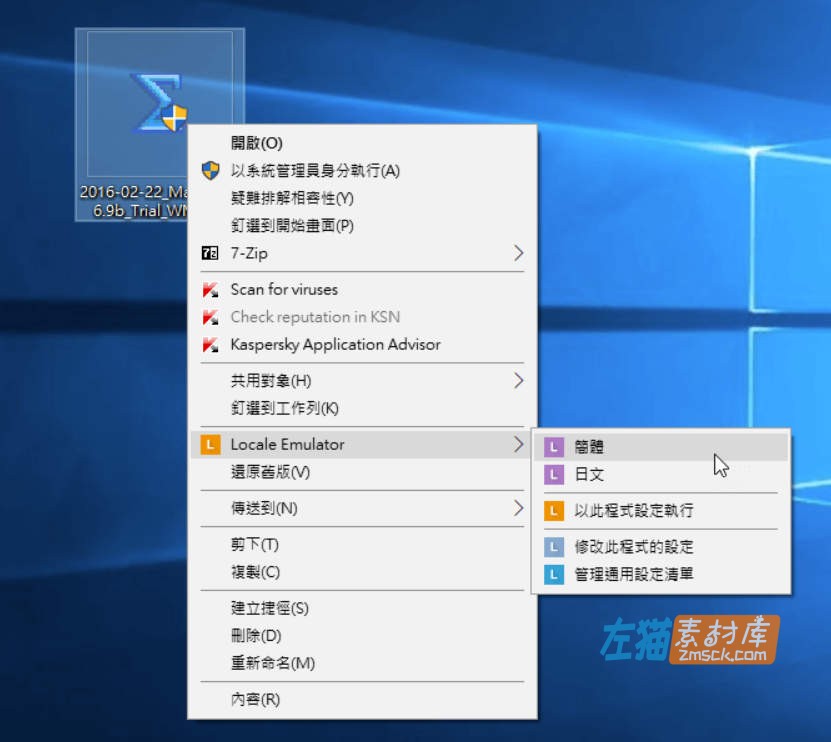This screenshot has width=831, height=742.
Task: Expand the 7-Zip submenu arrow
Action: coord(516,253)
